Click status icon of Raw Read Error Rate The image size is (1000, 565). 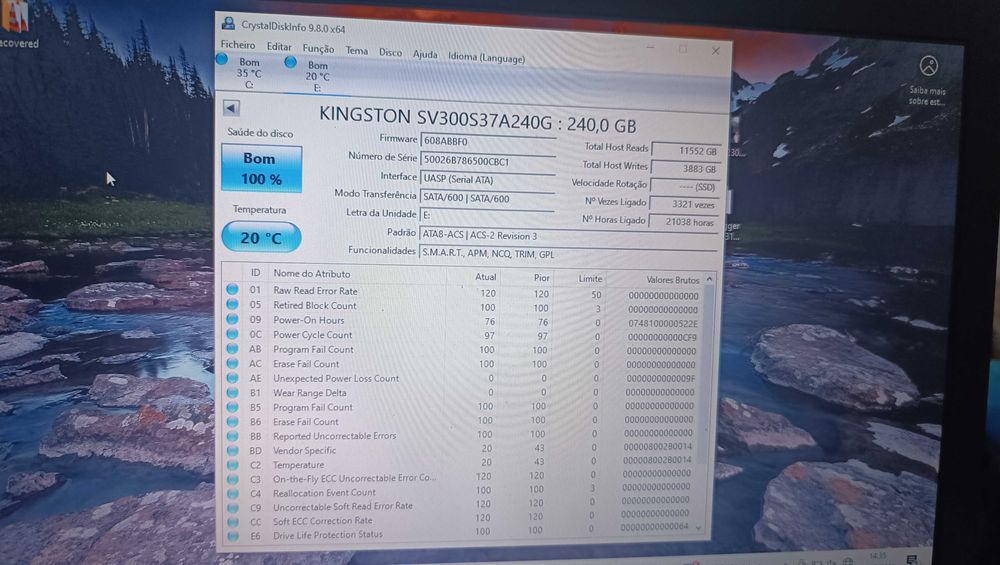coord(232,289)
